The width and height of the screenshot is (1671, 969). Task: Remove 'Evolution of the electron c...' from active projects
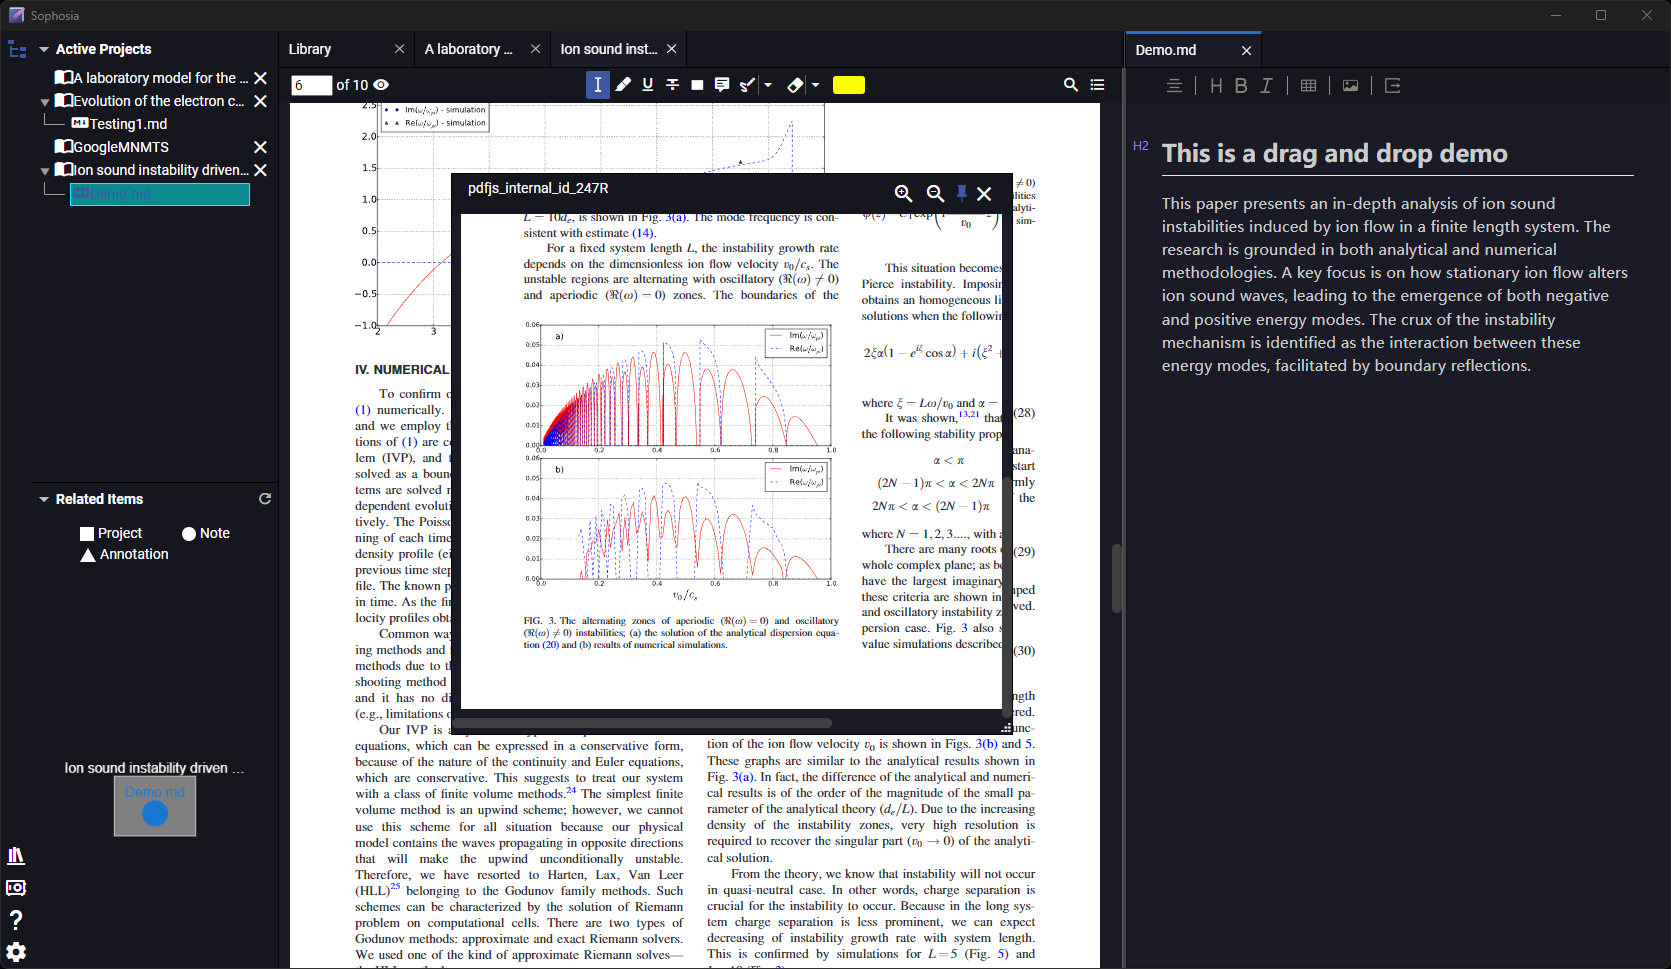click(260, 101)
